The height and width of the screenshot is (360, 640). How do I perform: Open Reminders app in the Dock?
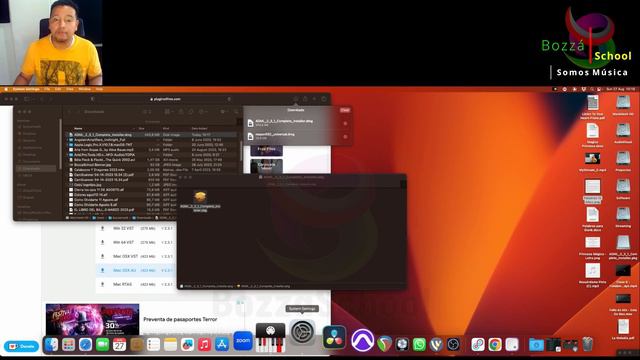click(153, 345)
